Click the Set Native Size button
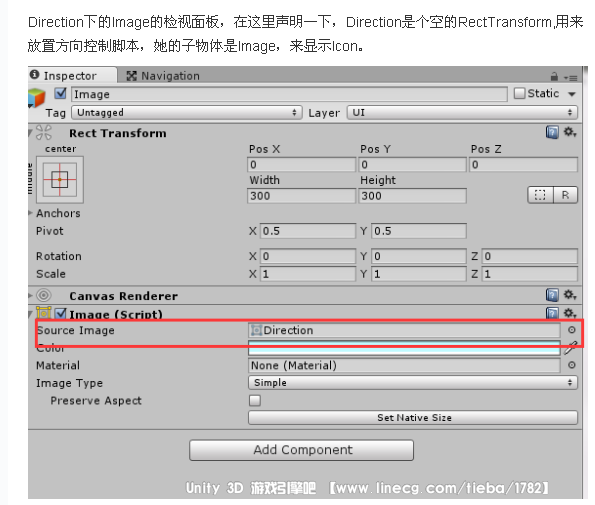Screen dimensions: 595x505 click(413, 418)
